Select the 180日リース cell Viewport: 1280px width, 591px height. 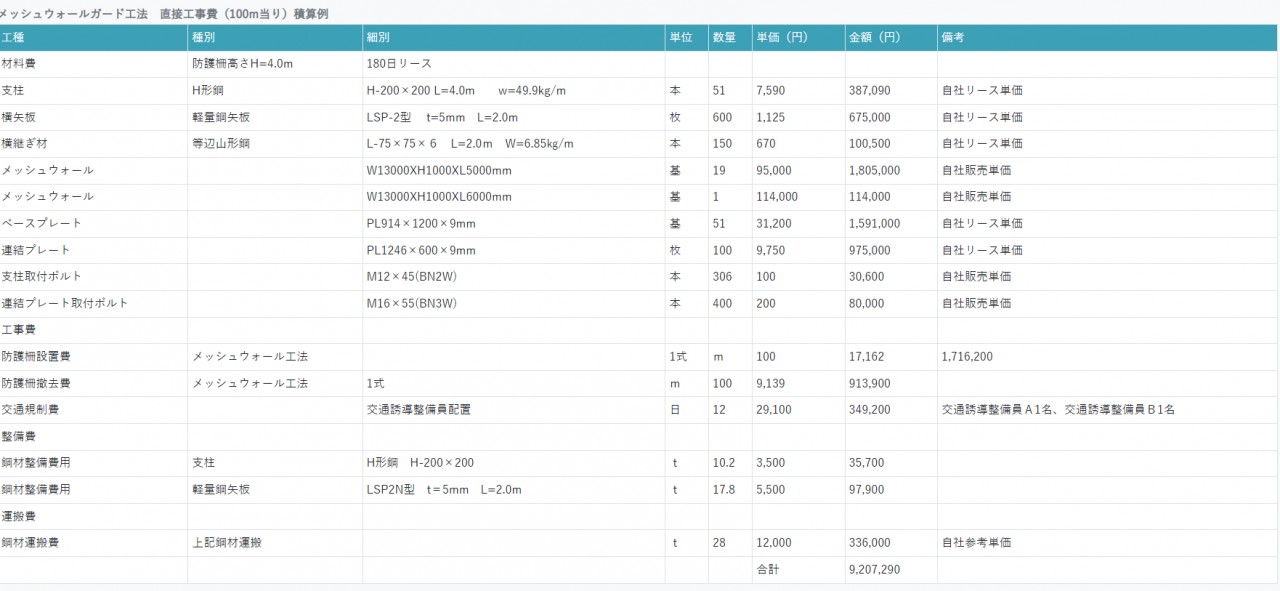pos(399,64)
